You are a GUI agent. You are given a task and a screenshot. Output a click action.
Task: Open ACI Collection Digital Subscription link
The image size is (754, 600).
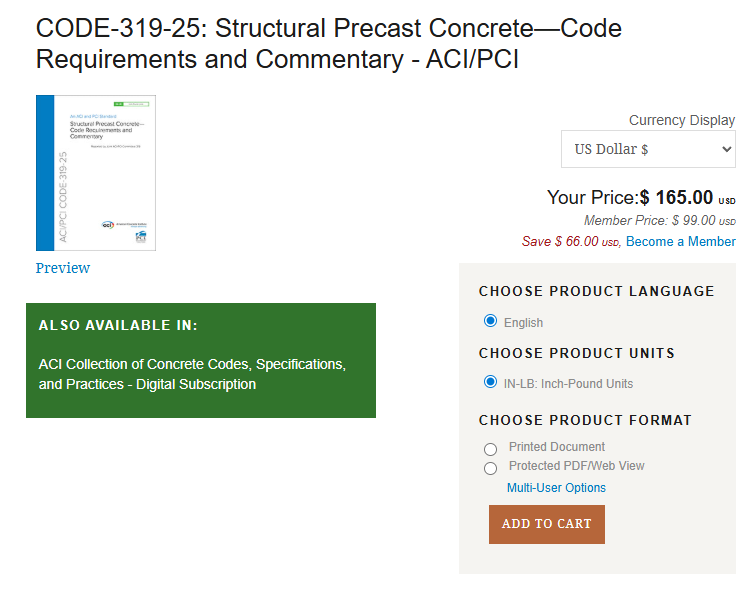[192, 374]
